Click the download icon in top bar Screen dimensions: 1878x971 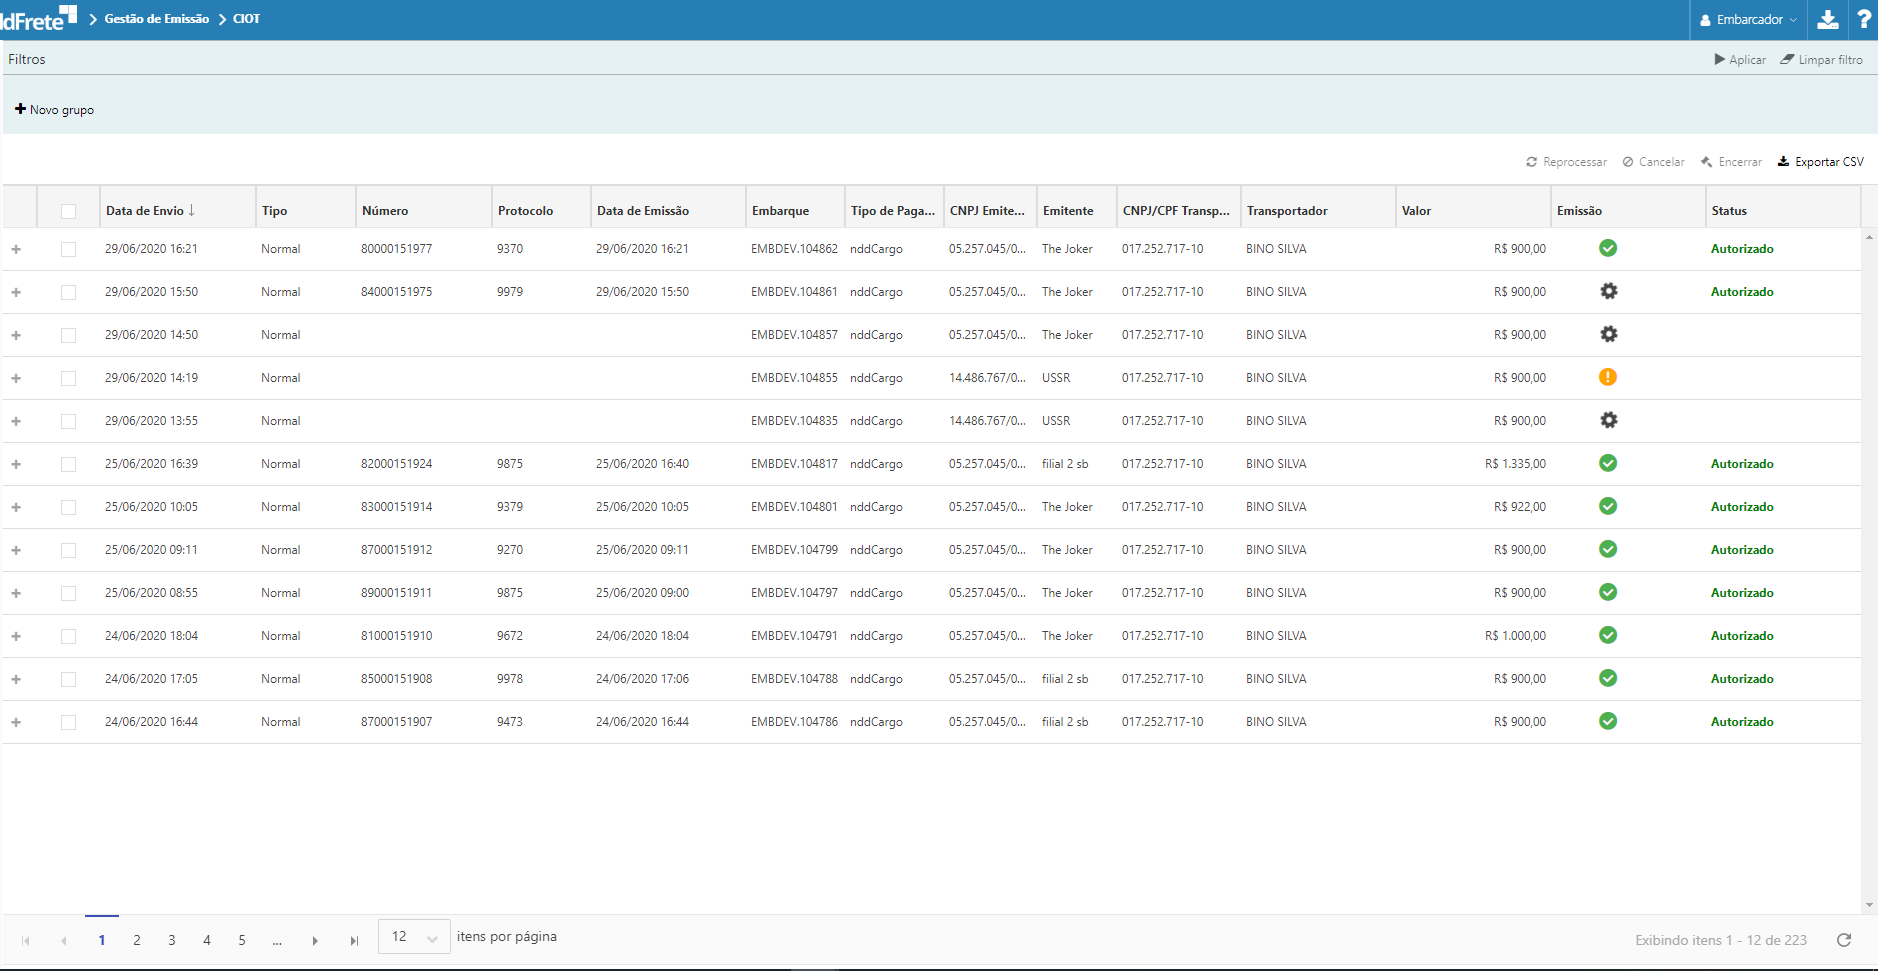1827,20
